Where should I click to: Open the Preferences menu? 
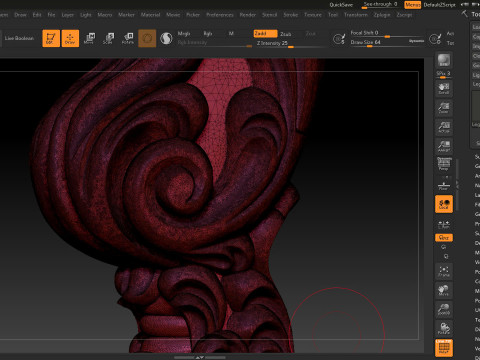pyautogui.click(x=220, y=15)
